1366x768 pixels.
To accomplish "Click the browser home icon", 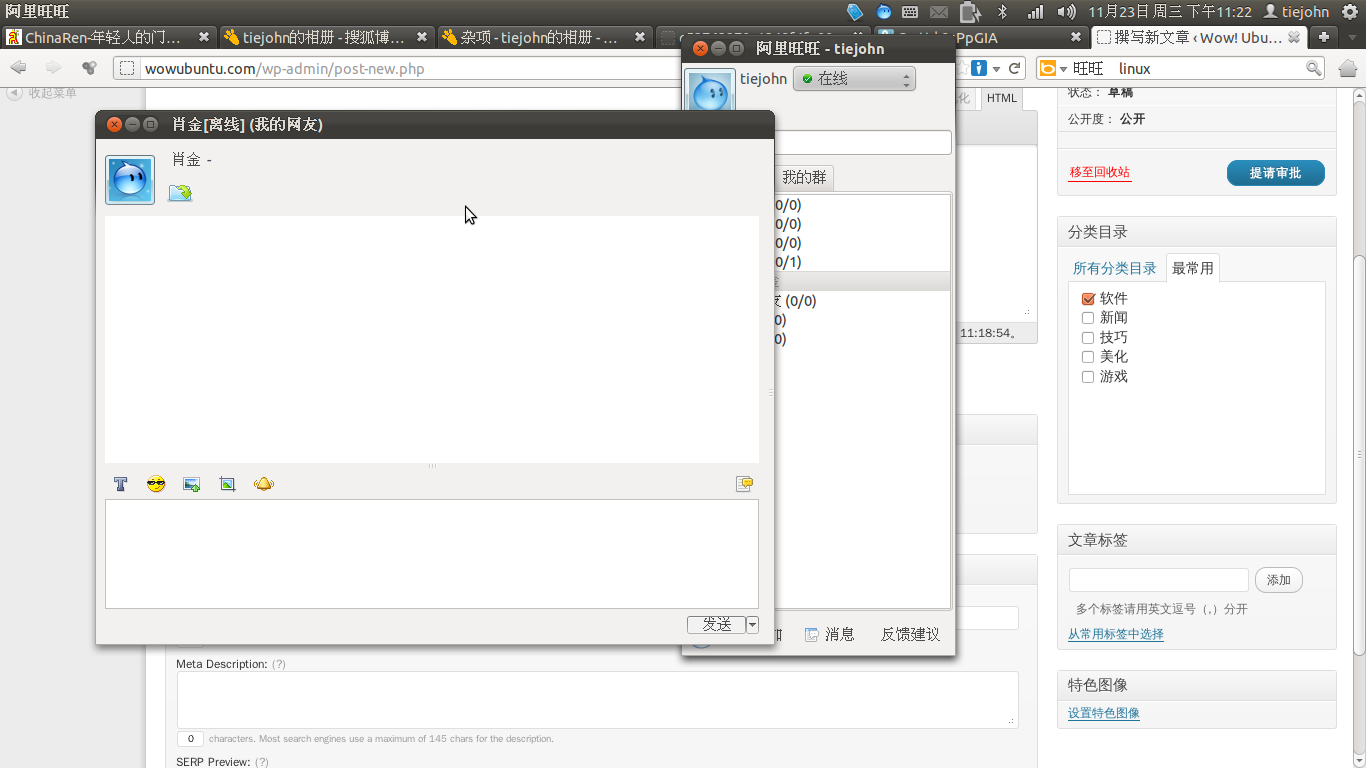I will point(1347,68).
